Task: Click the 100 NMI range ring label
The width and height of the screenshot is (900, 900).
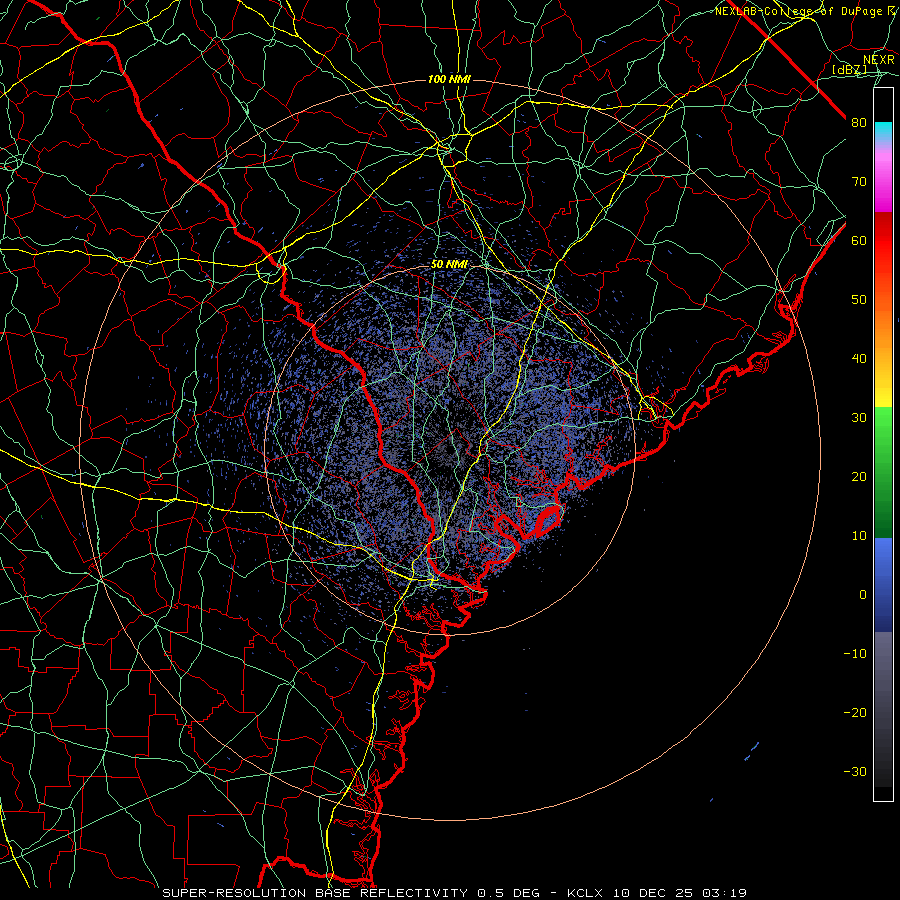Action: pos(449,79)
